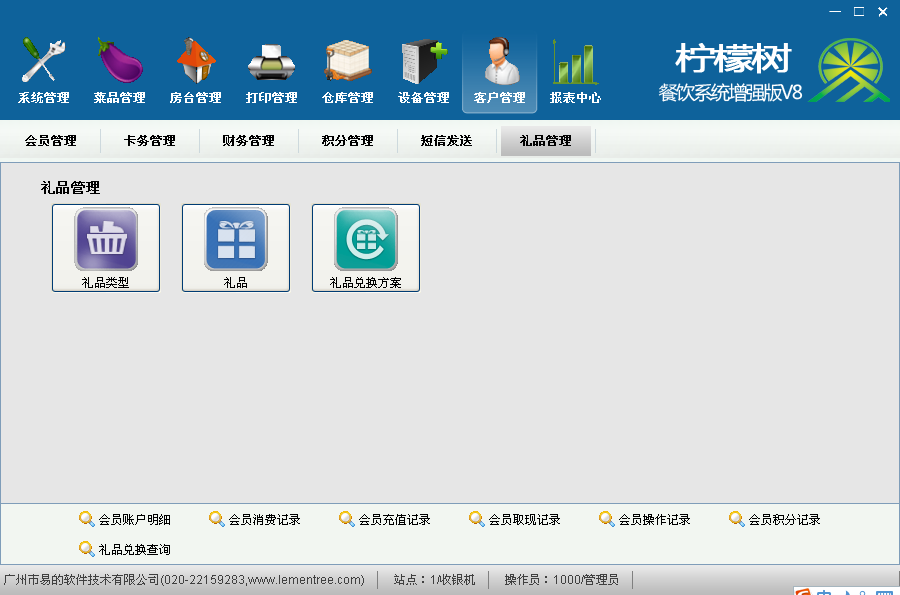900x595 pixels.
Task: Open 会员账户明细 query link
Action: pos(125,519)
